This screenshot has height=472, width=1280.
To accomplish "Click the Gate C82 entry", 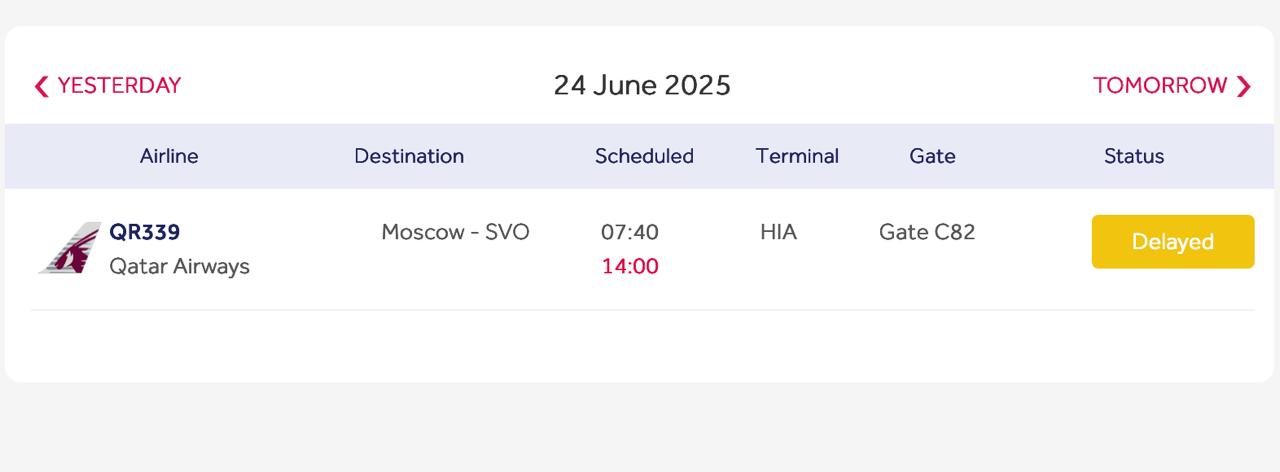I will pyautogui.click(x=927, y=232).
